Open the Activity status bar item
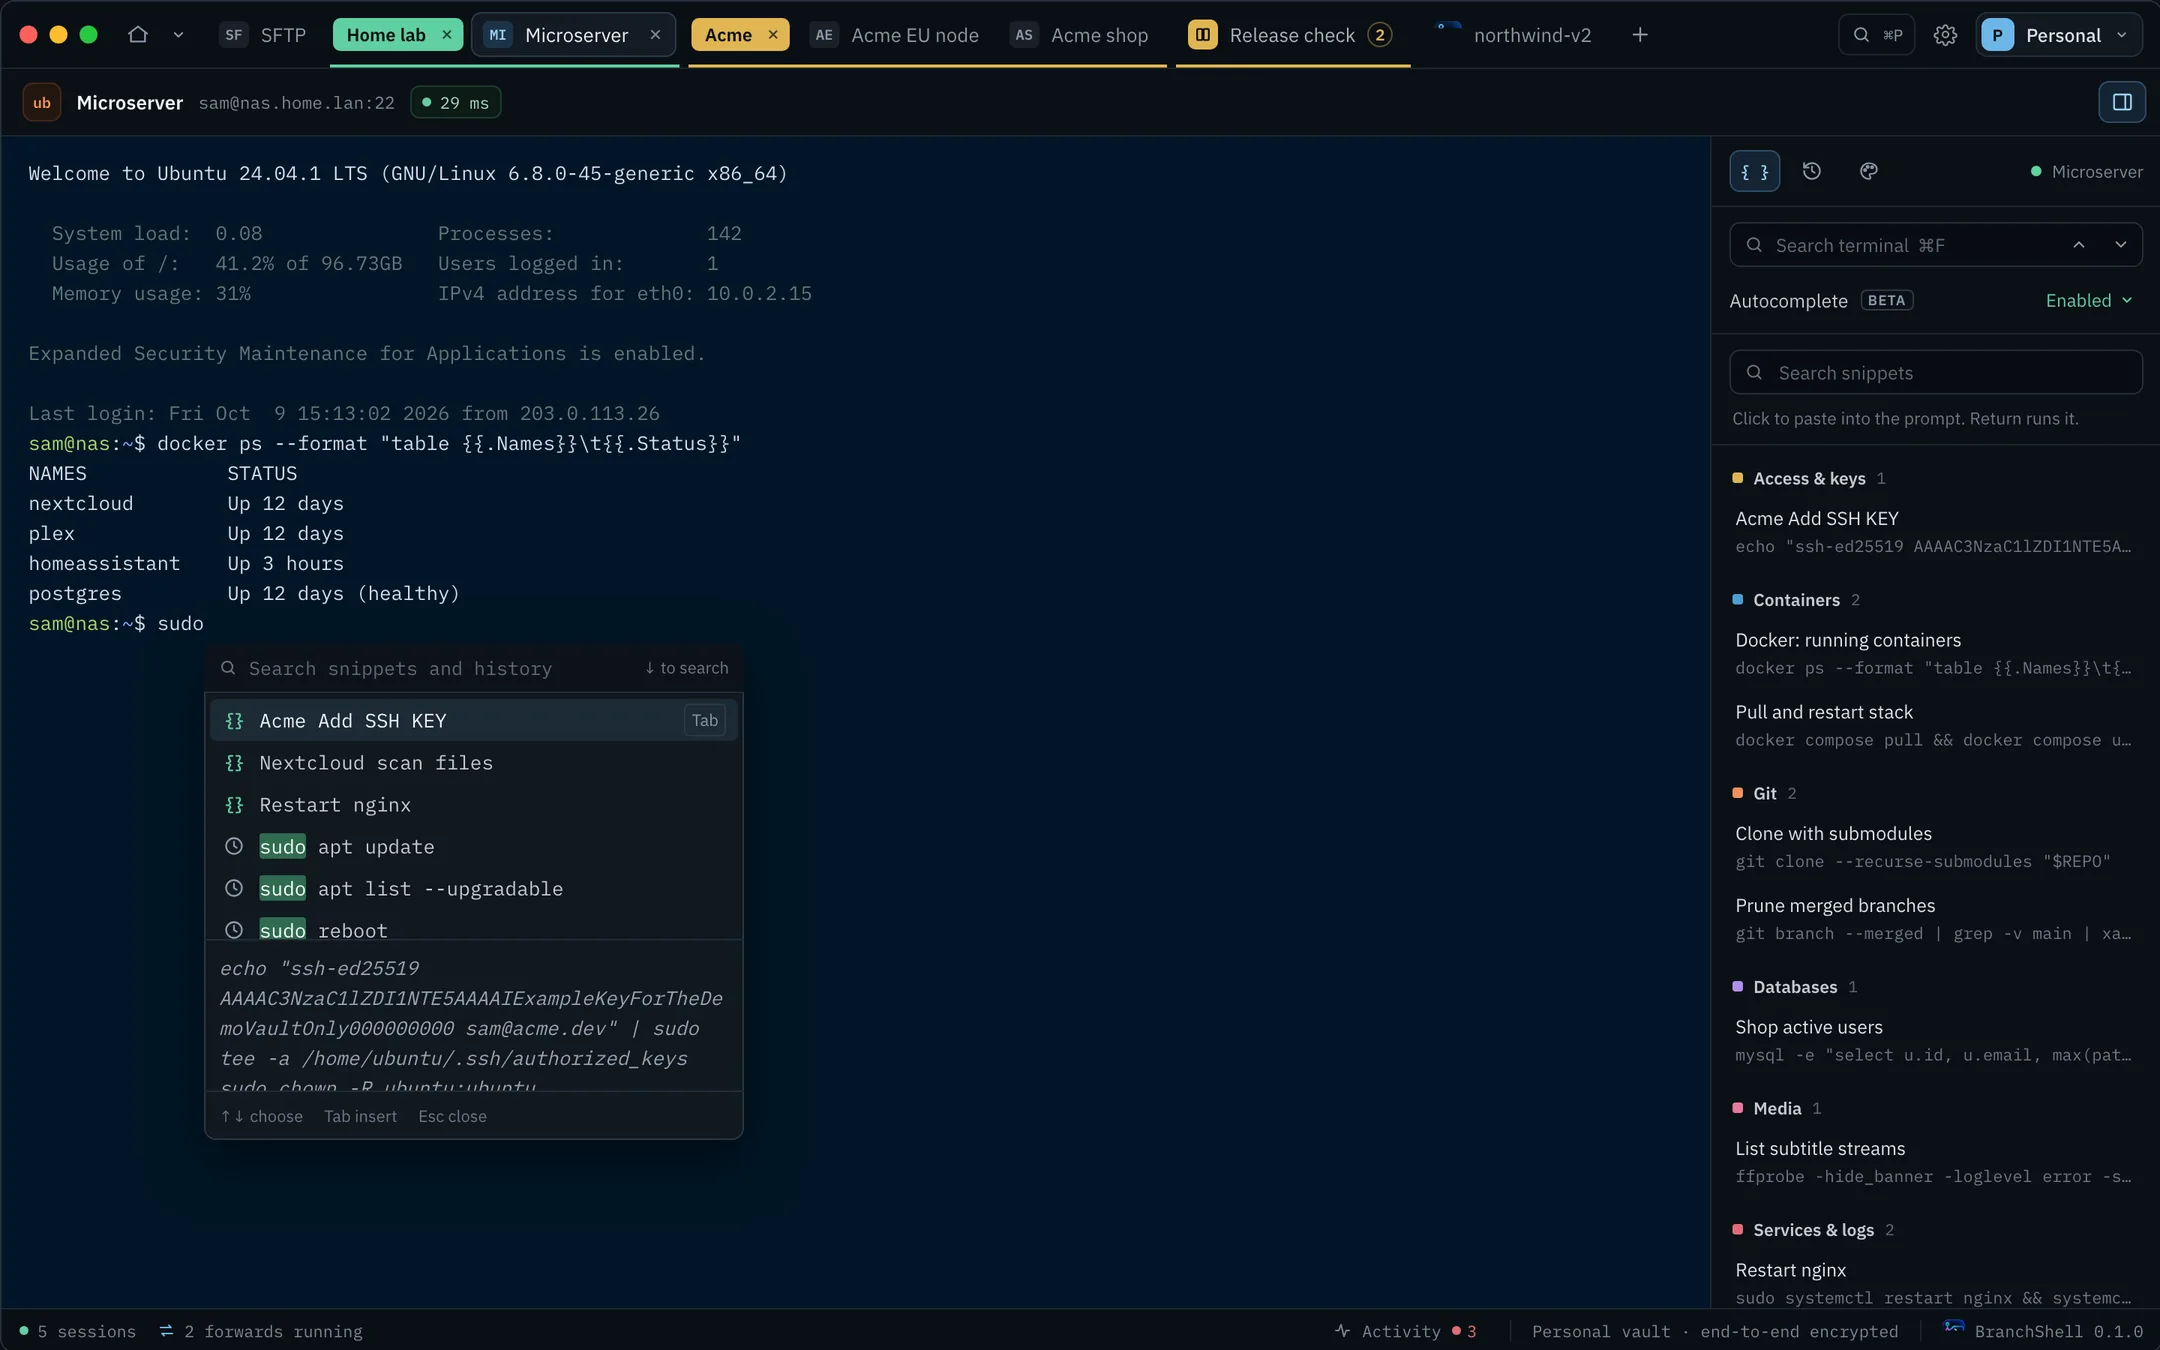The image size is (2160, 1350). tap(1405, 1331)
